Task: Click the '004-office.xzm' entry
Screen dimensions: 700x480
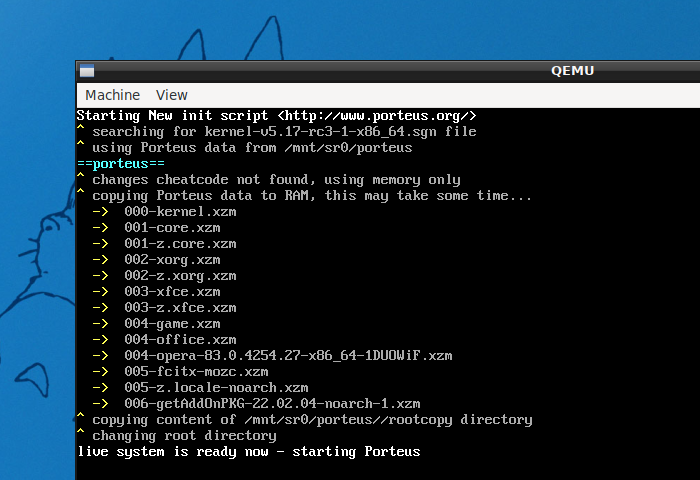Action: coord(180,340)
